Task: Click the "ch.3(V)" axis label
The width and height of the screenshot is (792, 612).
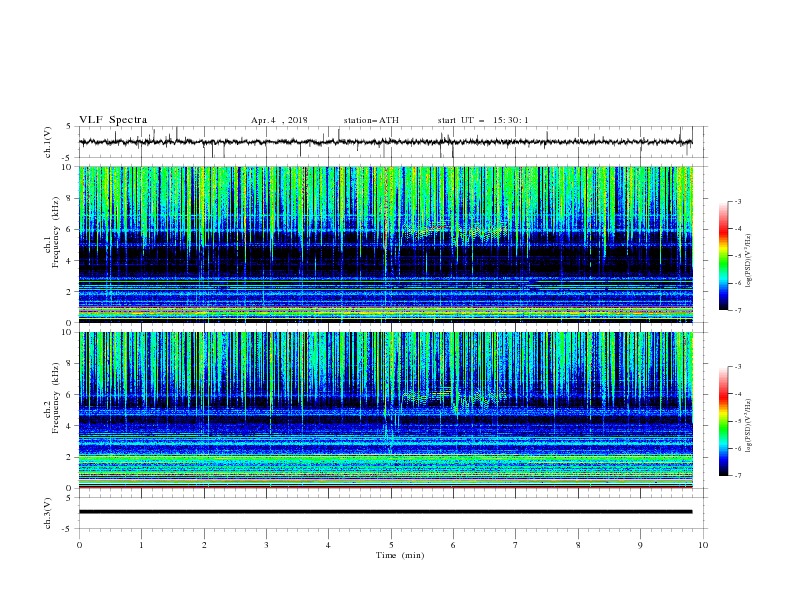Action: [x=48, y=513]
